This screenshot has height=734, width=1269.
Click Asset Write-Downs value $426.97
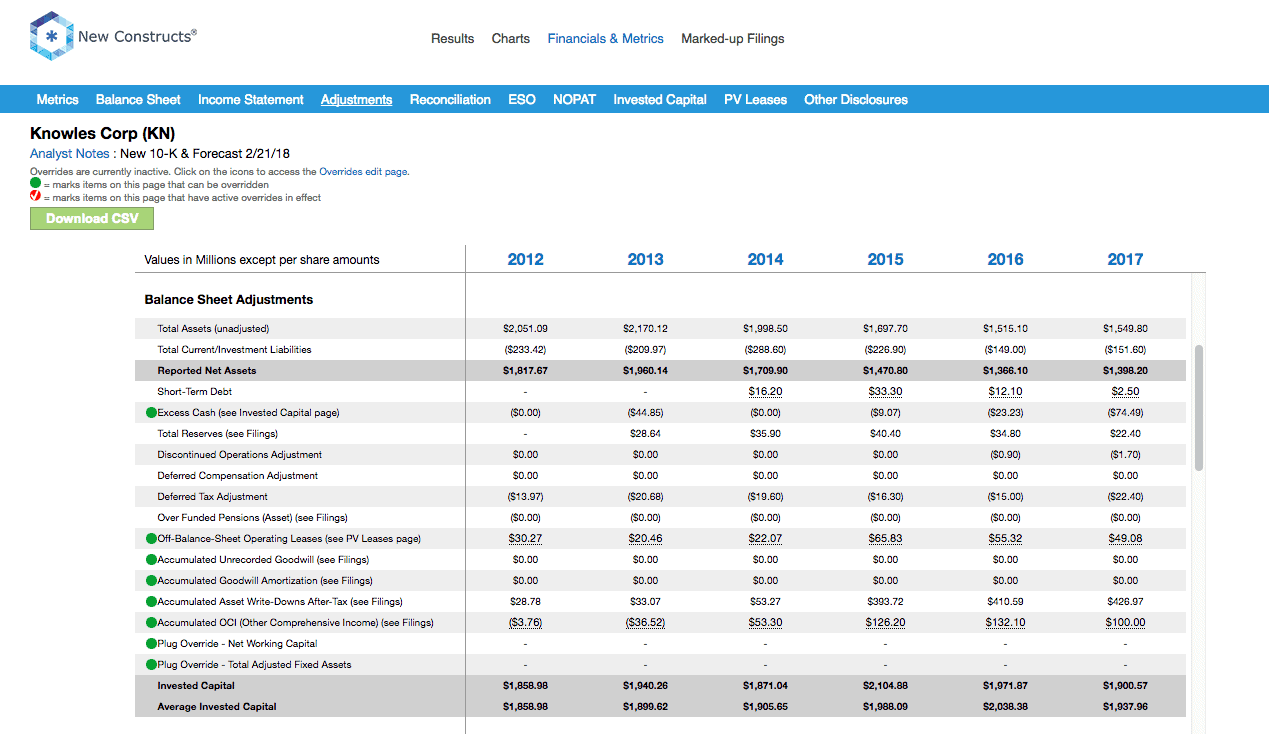click(1125, 602)
